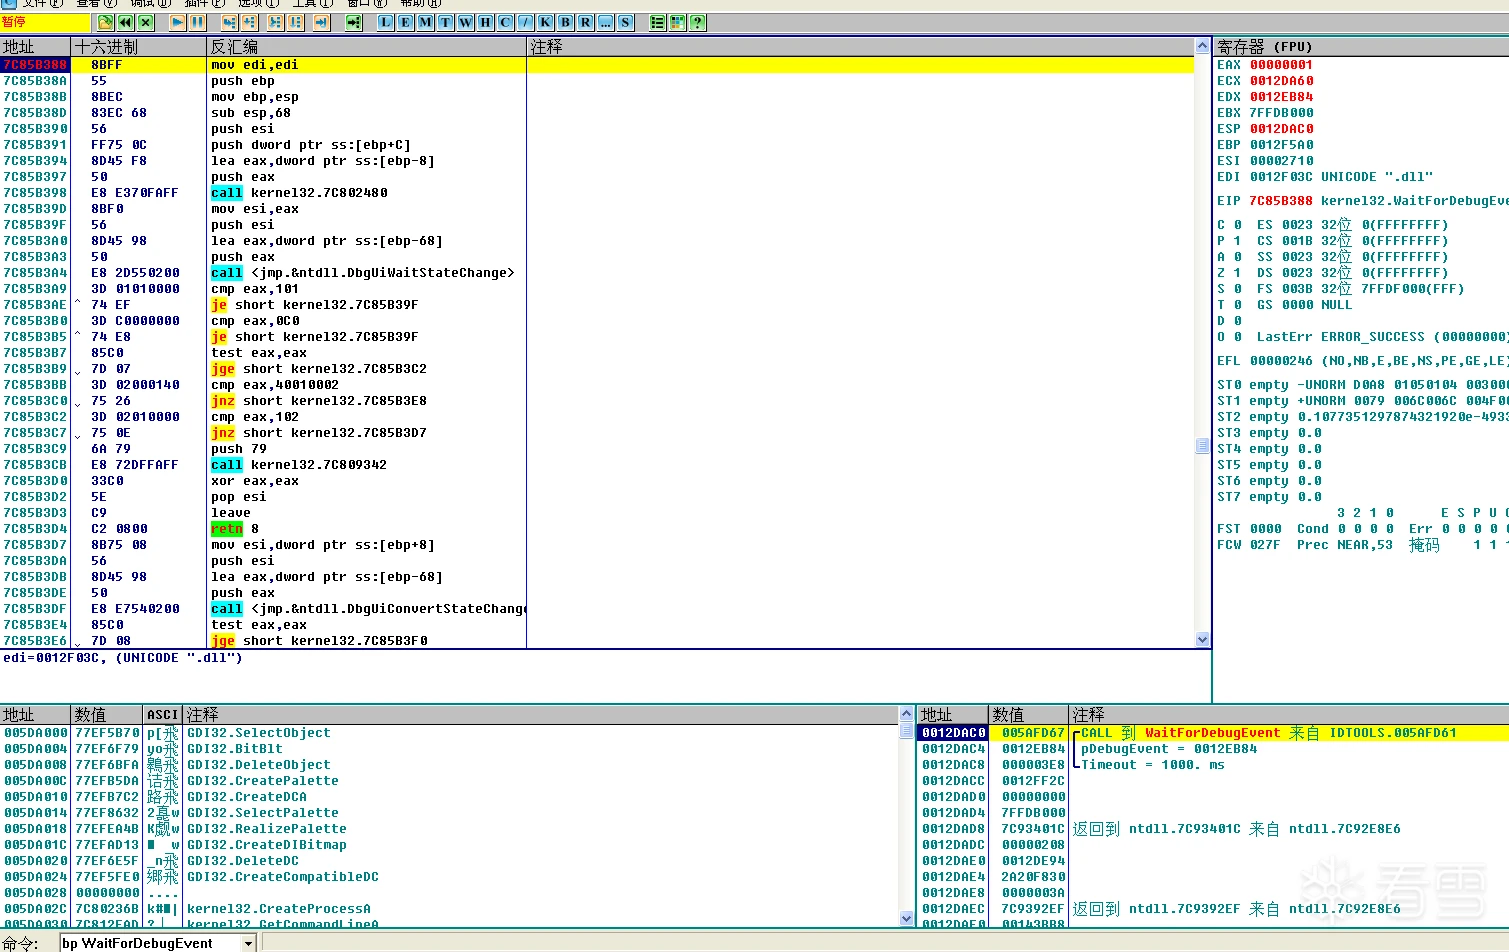Open the Breakpoints window (B button)
The height and width of the screenshot is (952, 1509).
566,22
